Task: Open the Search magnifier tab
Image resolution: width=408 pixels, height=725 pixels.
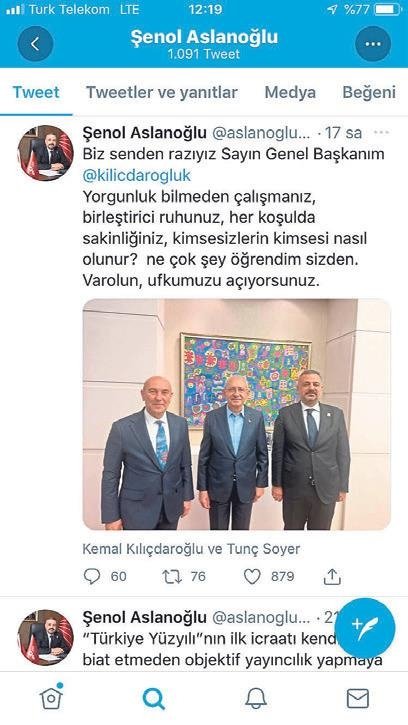Action: (x=154, y=698)
